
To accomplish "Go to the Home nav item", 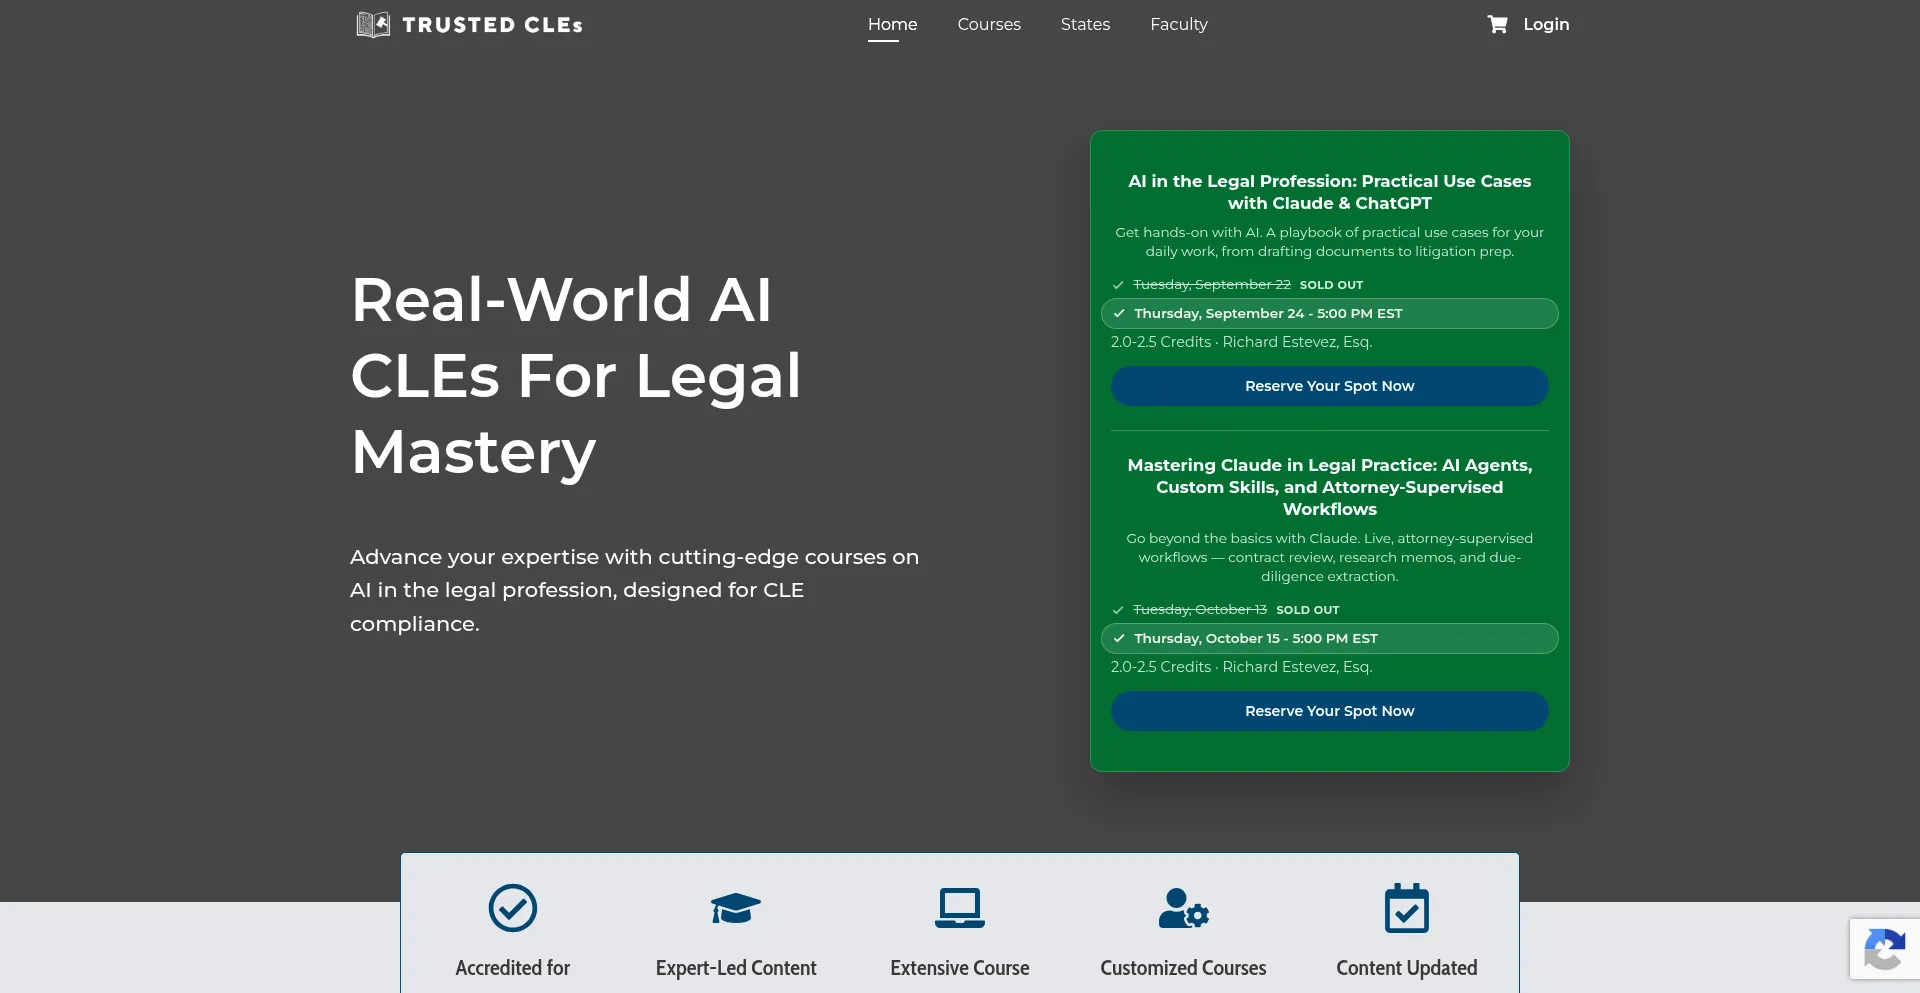I will [x=893, y=24].
